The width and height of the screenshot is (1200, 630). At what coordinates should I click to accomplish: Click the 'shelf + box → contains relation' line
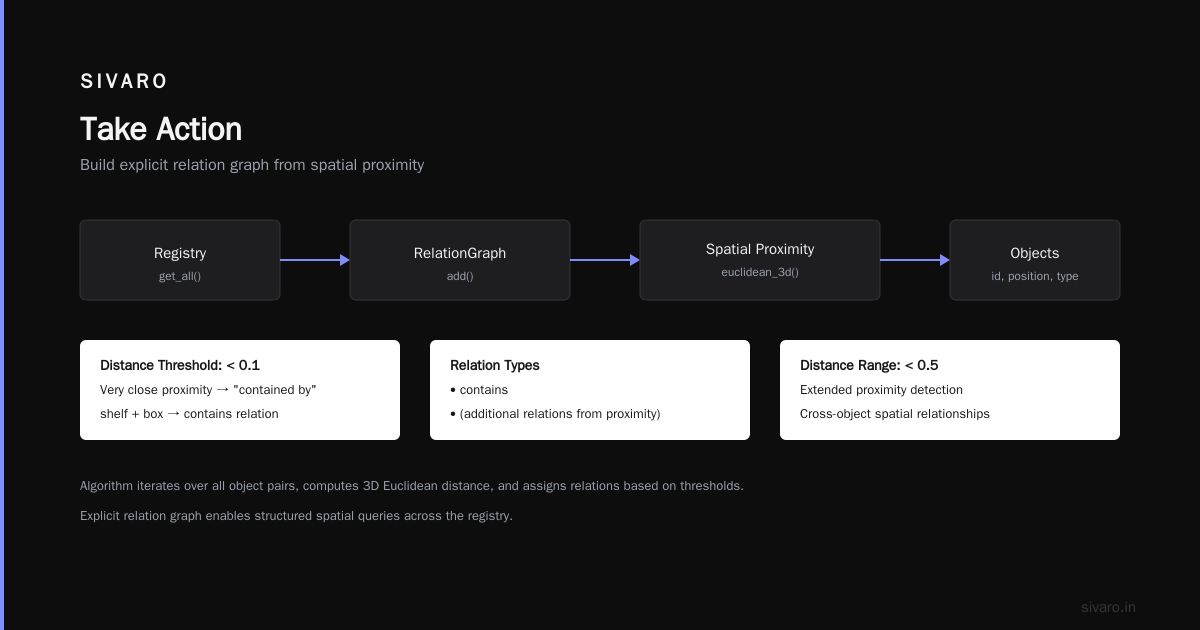coord(189,414)
